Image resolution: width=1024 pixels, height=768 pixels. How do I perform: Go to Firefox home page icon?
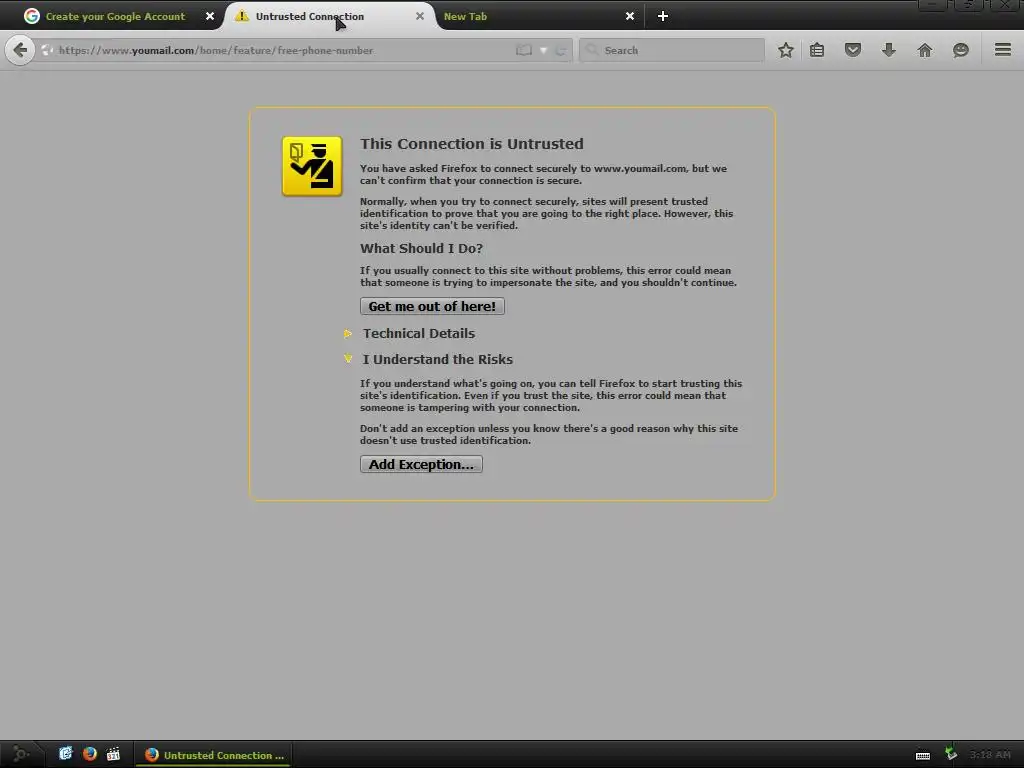coord(925,50)
